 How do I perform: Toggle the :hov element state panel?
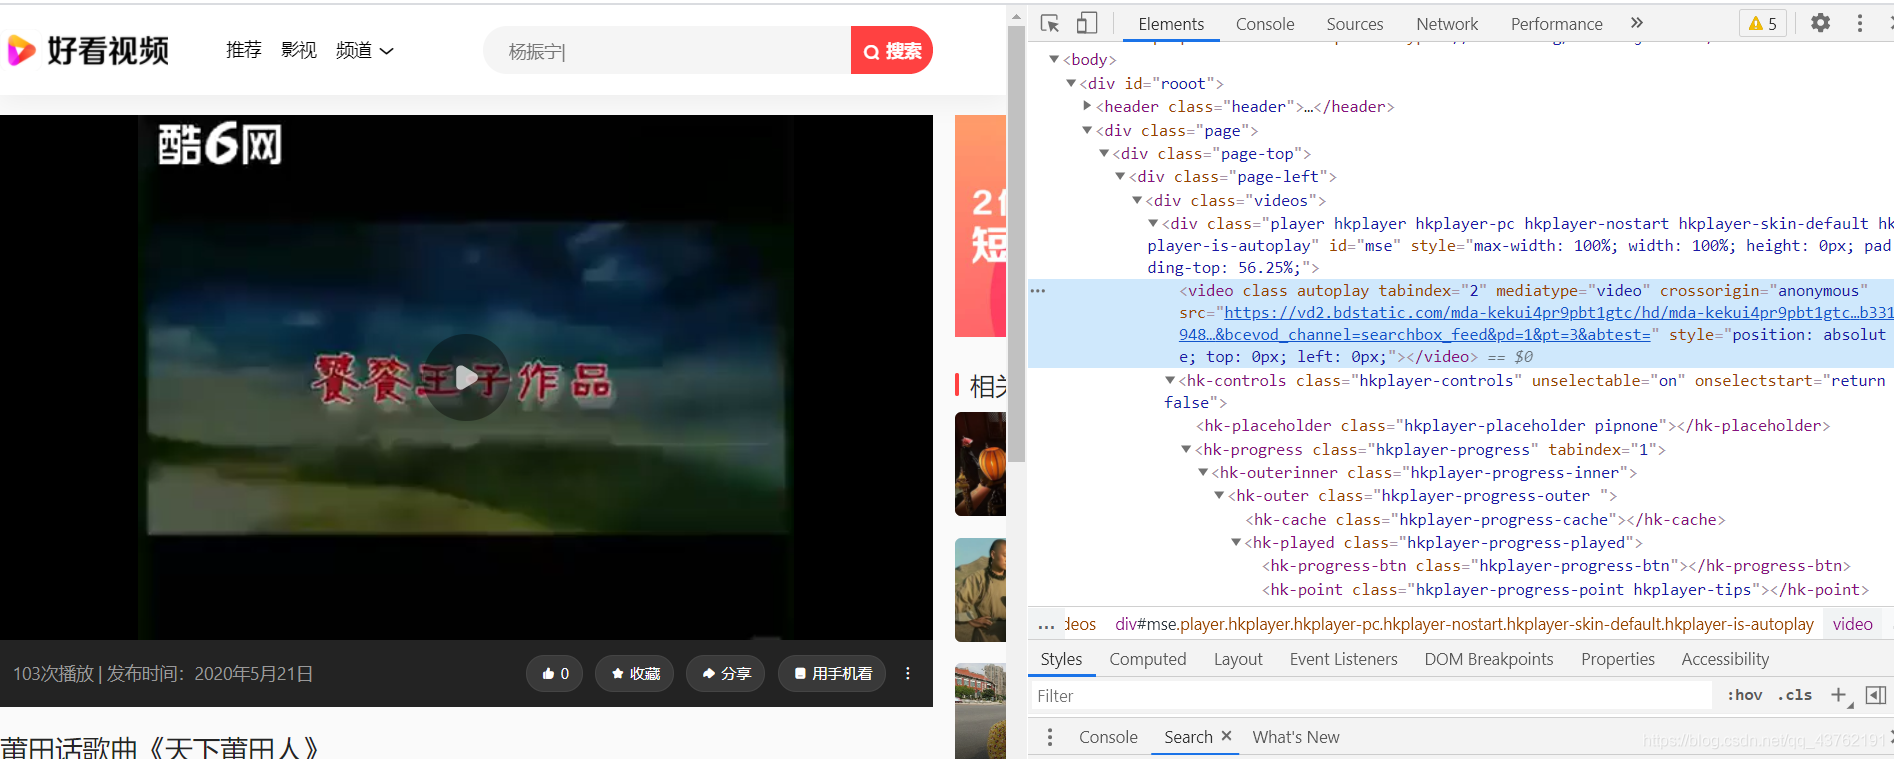tap(1745, 695)
